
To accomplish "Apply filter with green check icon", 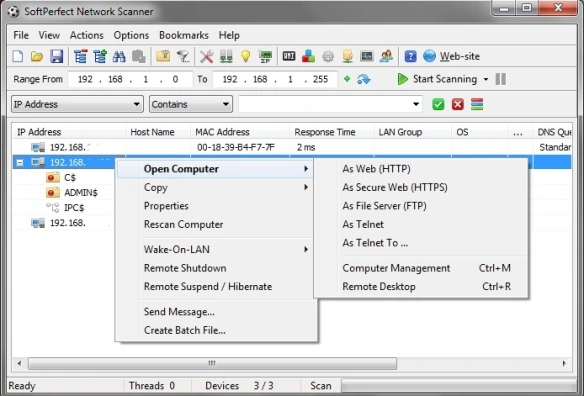I will point(438,104).
